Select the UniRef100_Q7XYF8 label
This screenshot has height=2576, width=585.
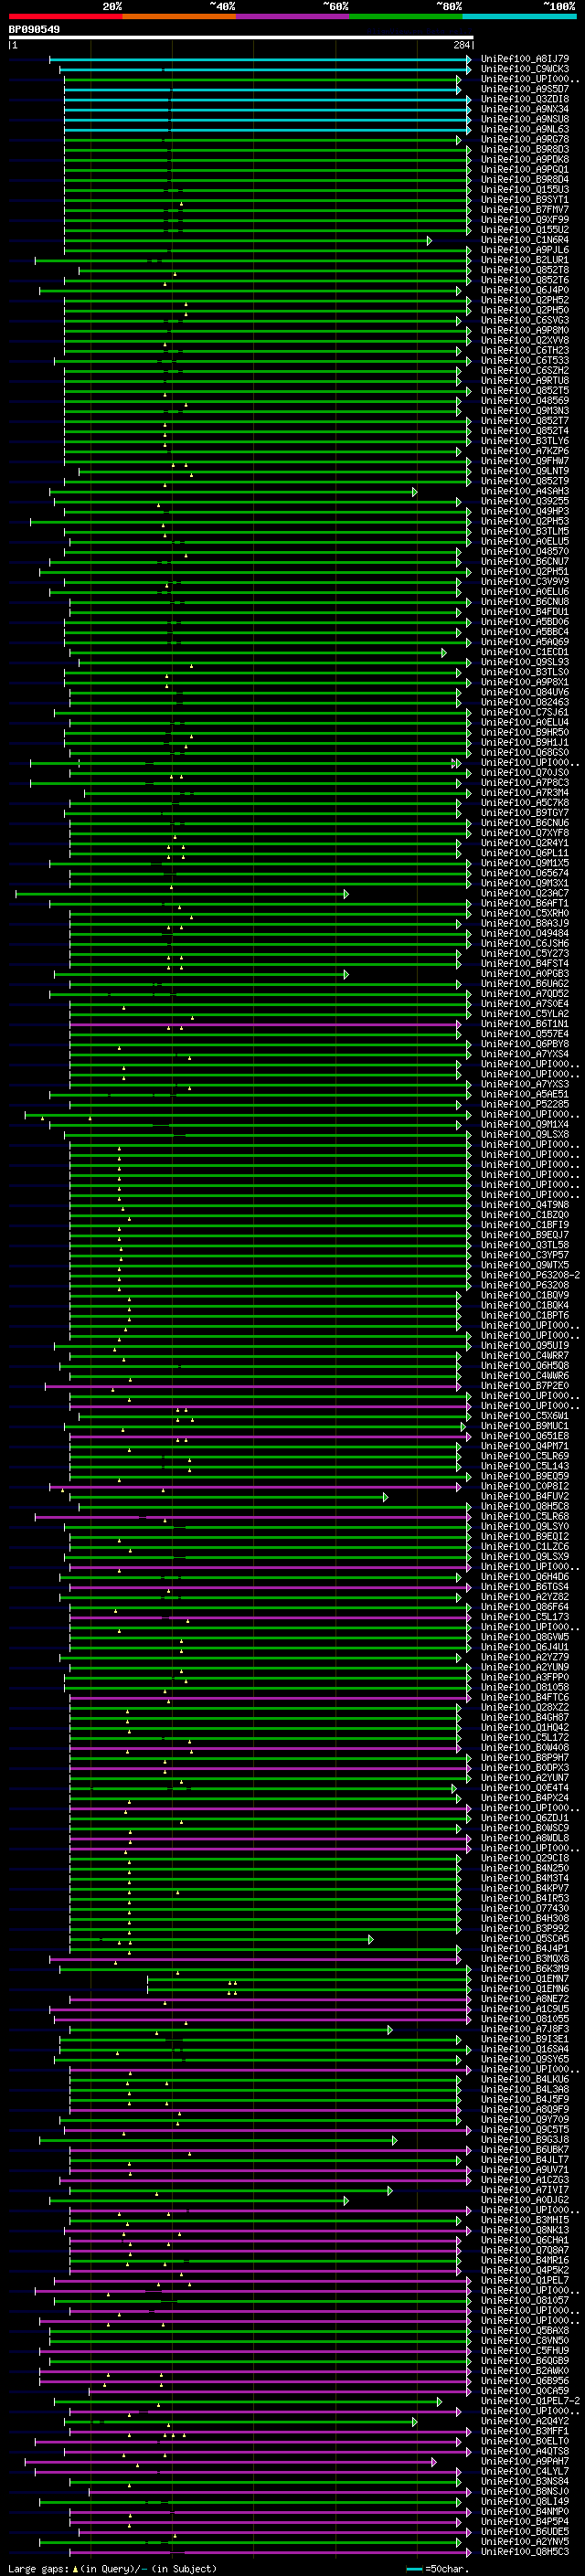(x=525, y=833)
